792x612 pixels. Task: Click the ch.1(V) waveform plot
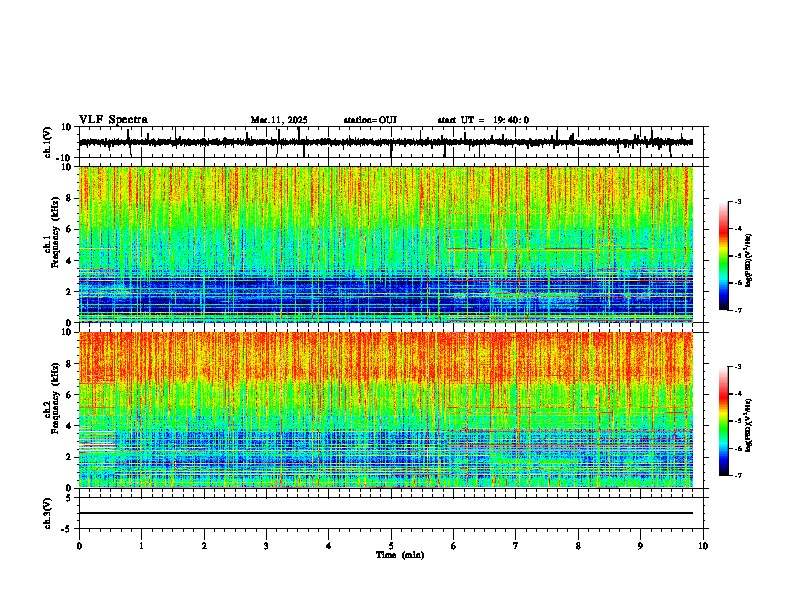tap(386, 142)
